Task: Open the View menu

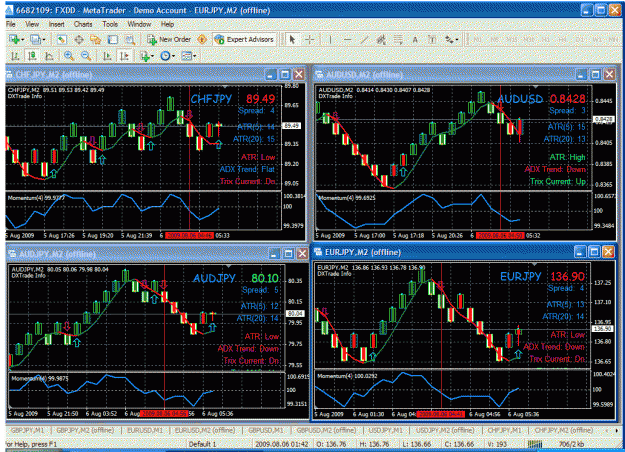Action: 32,24
